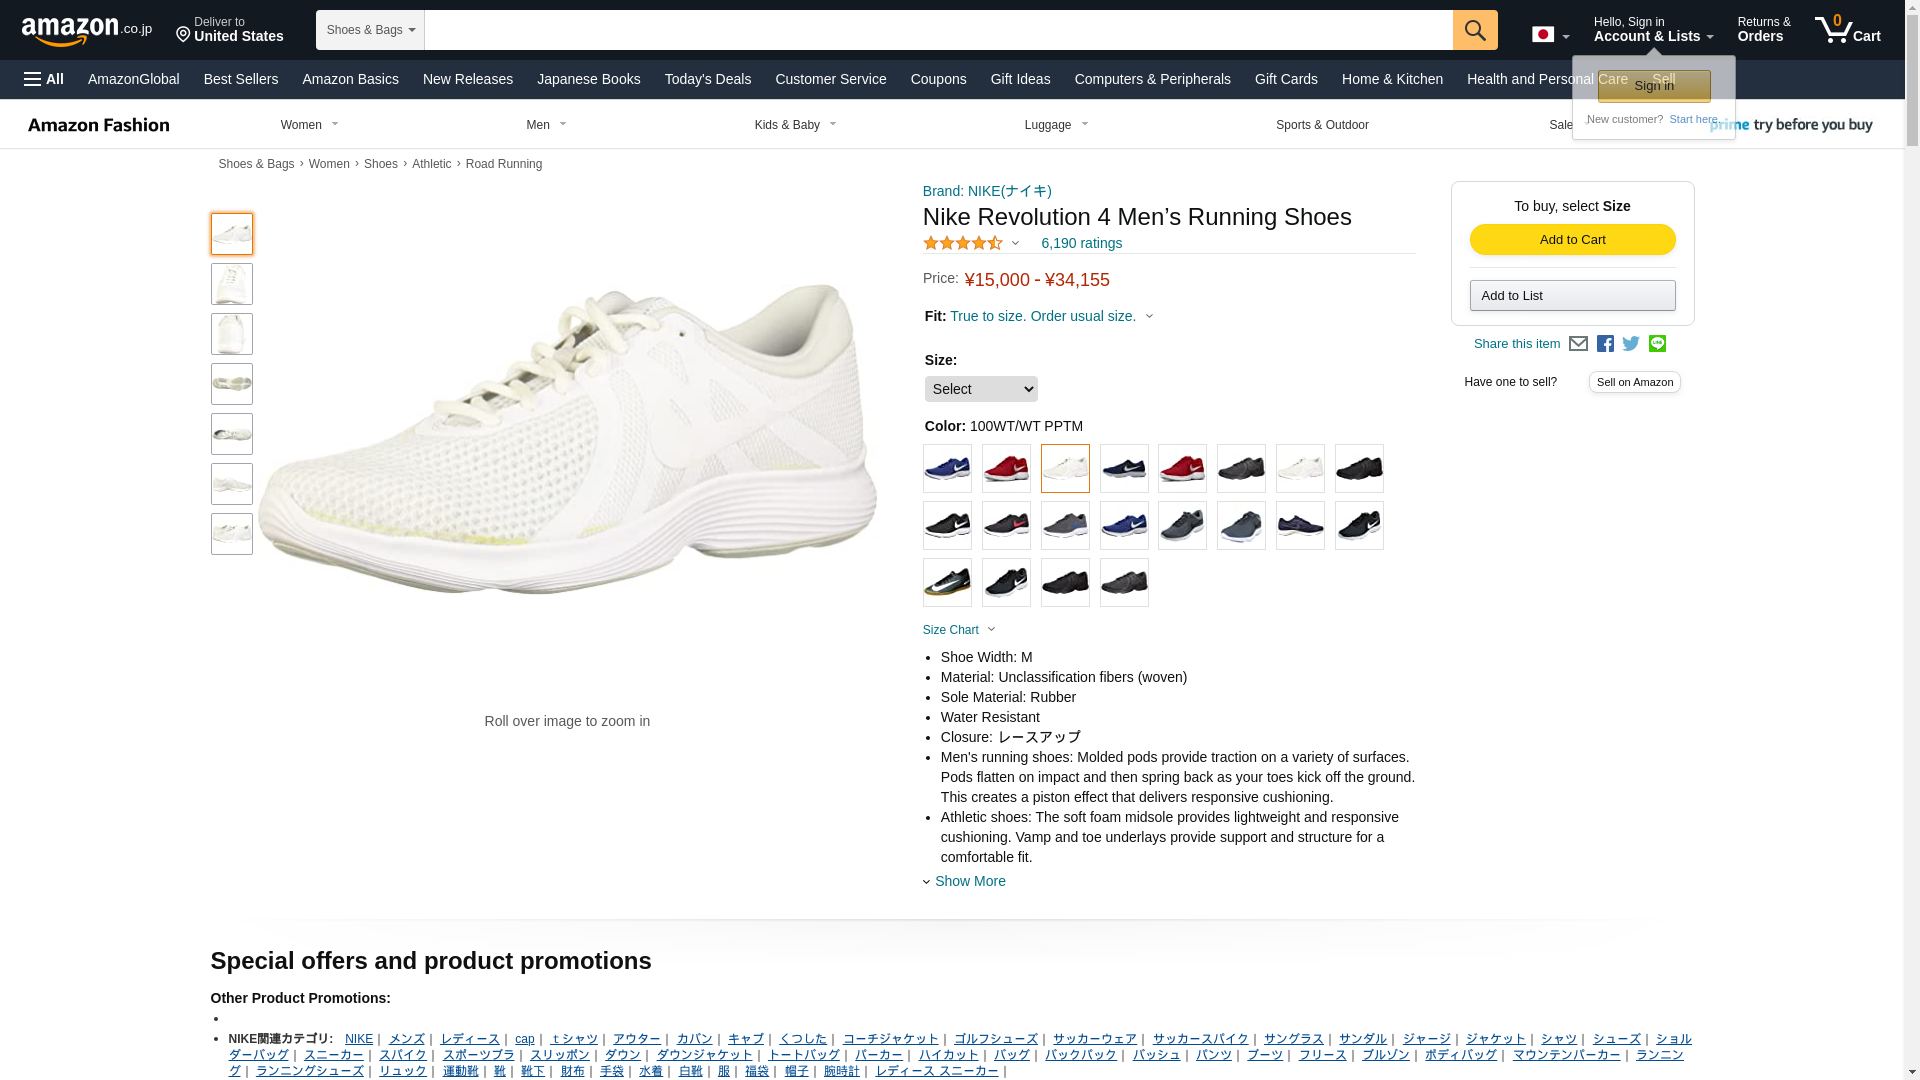Share this item via email icon
The image size is (1920, 1080).
point(1578,344)
